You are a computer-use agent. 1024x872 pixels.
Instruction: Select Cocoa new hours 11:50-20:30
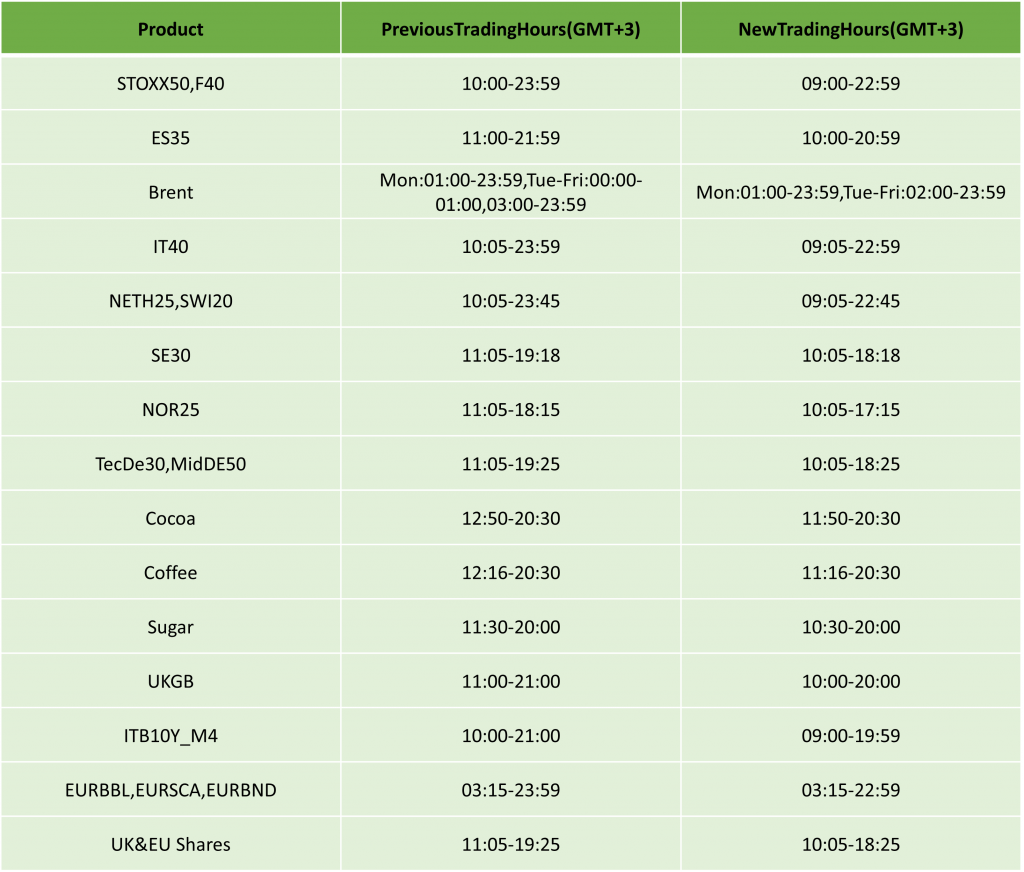851,518
